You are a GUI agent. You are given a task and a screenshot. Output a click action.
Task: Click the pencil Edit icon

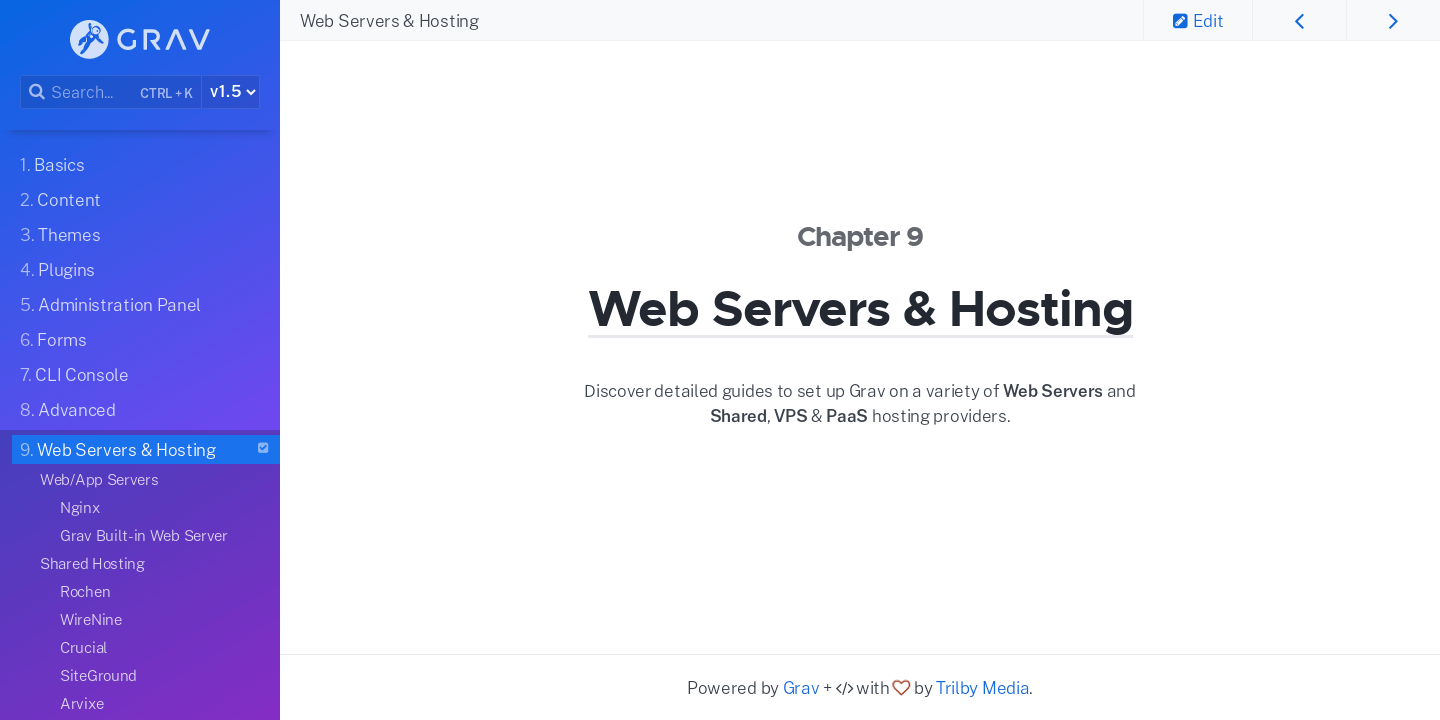(x=1181, y=20)
